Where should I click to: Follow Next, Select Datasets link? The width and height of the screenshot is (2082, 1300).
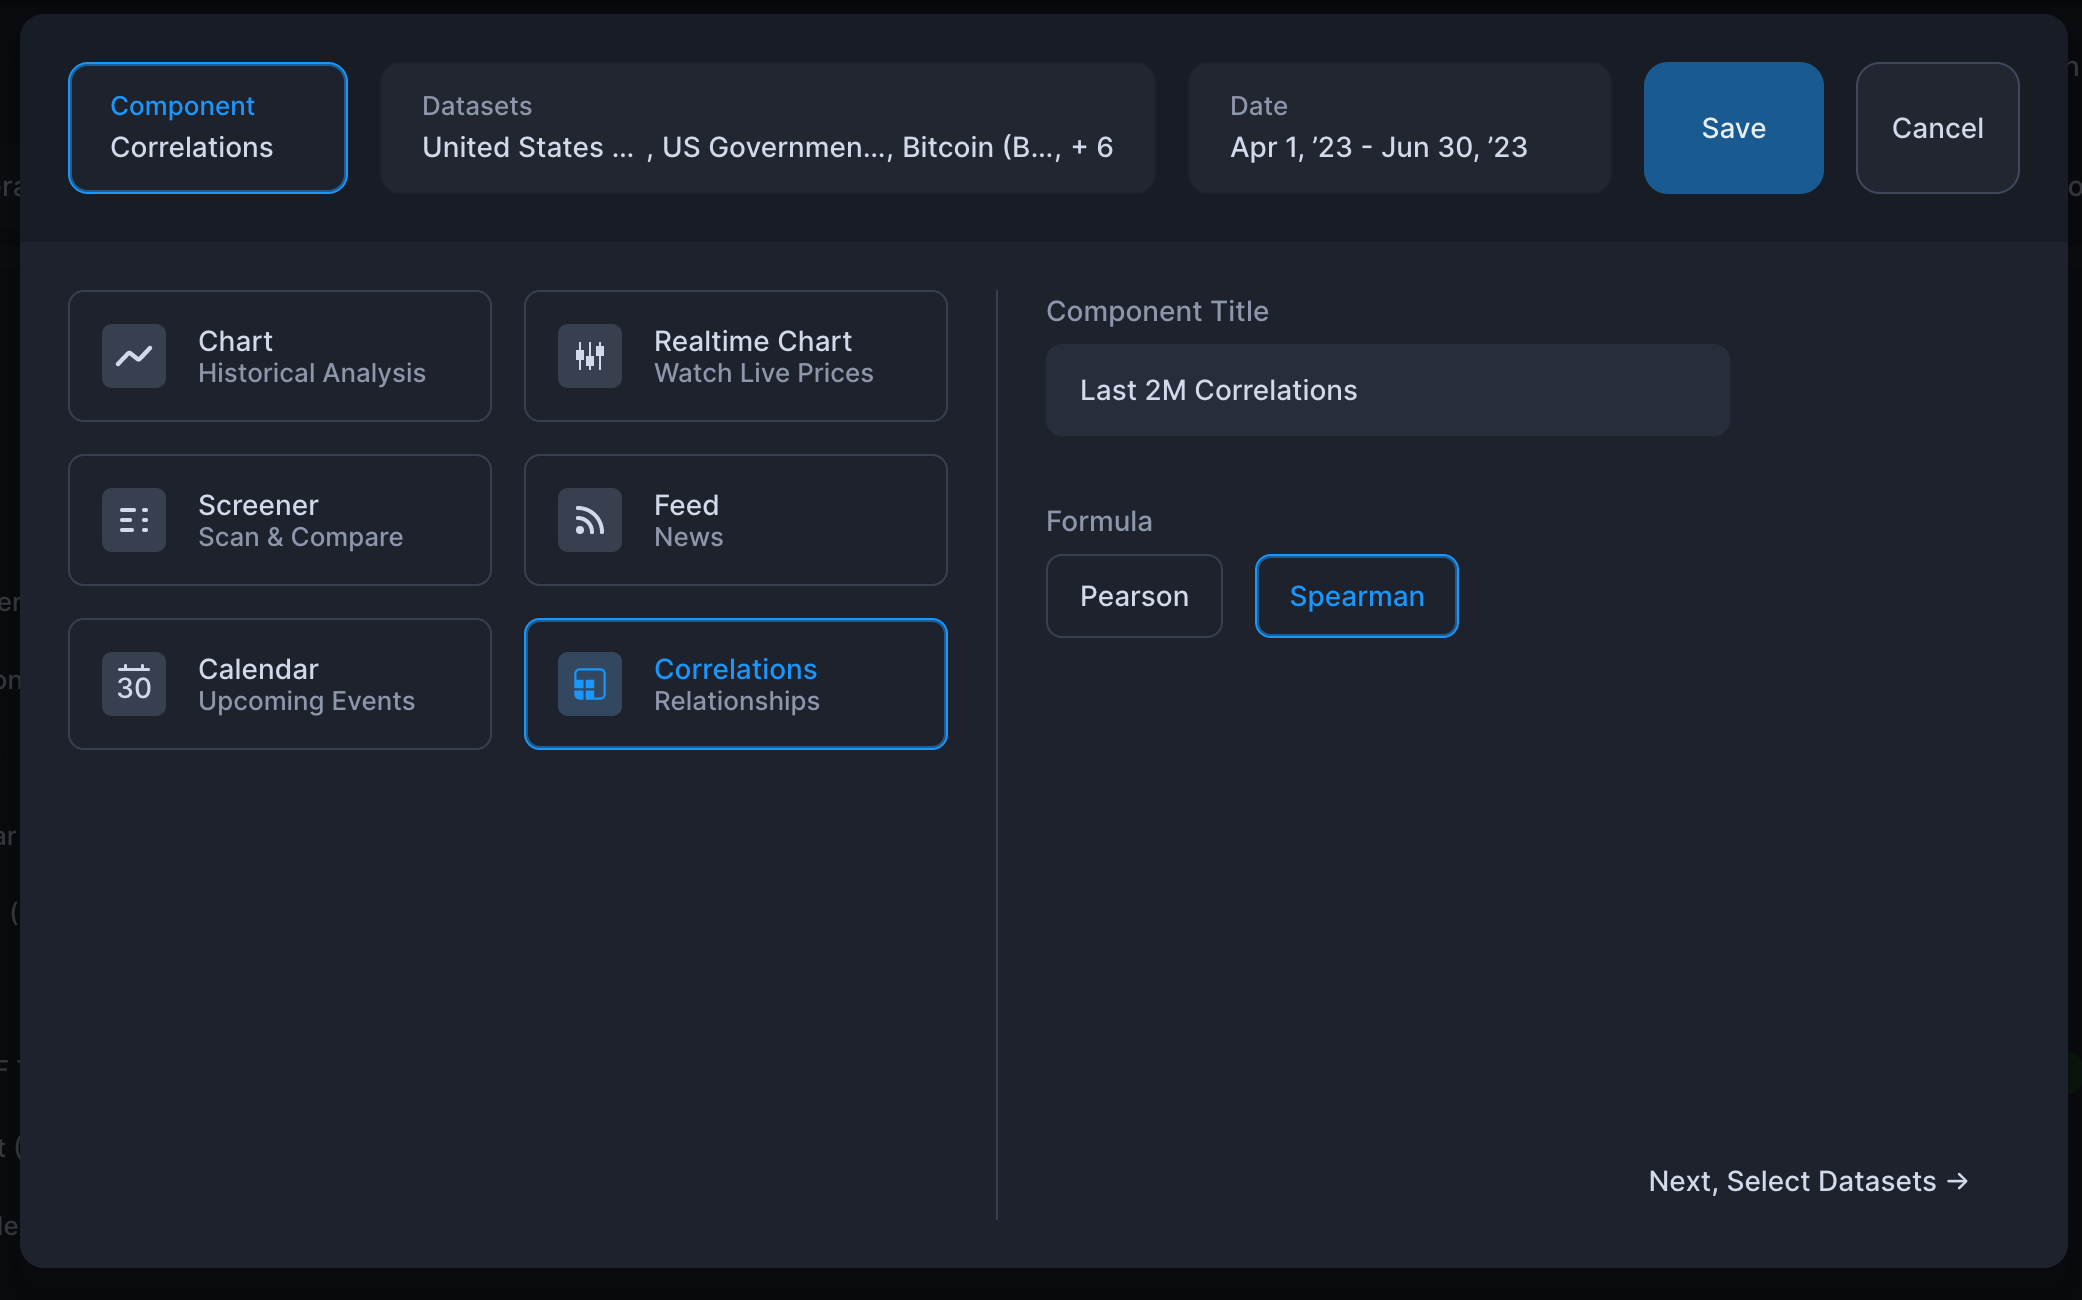click(1792, 1181)
